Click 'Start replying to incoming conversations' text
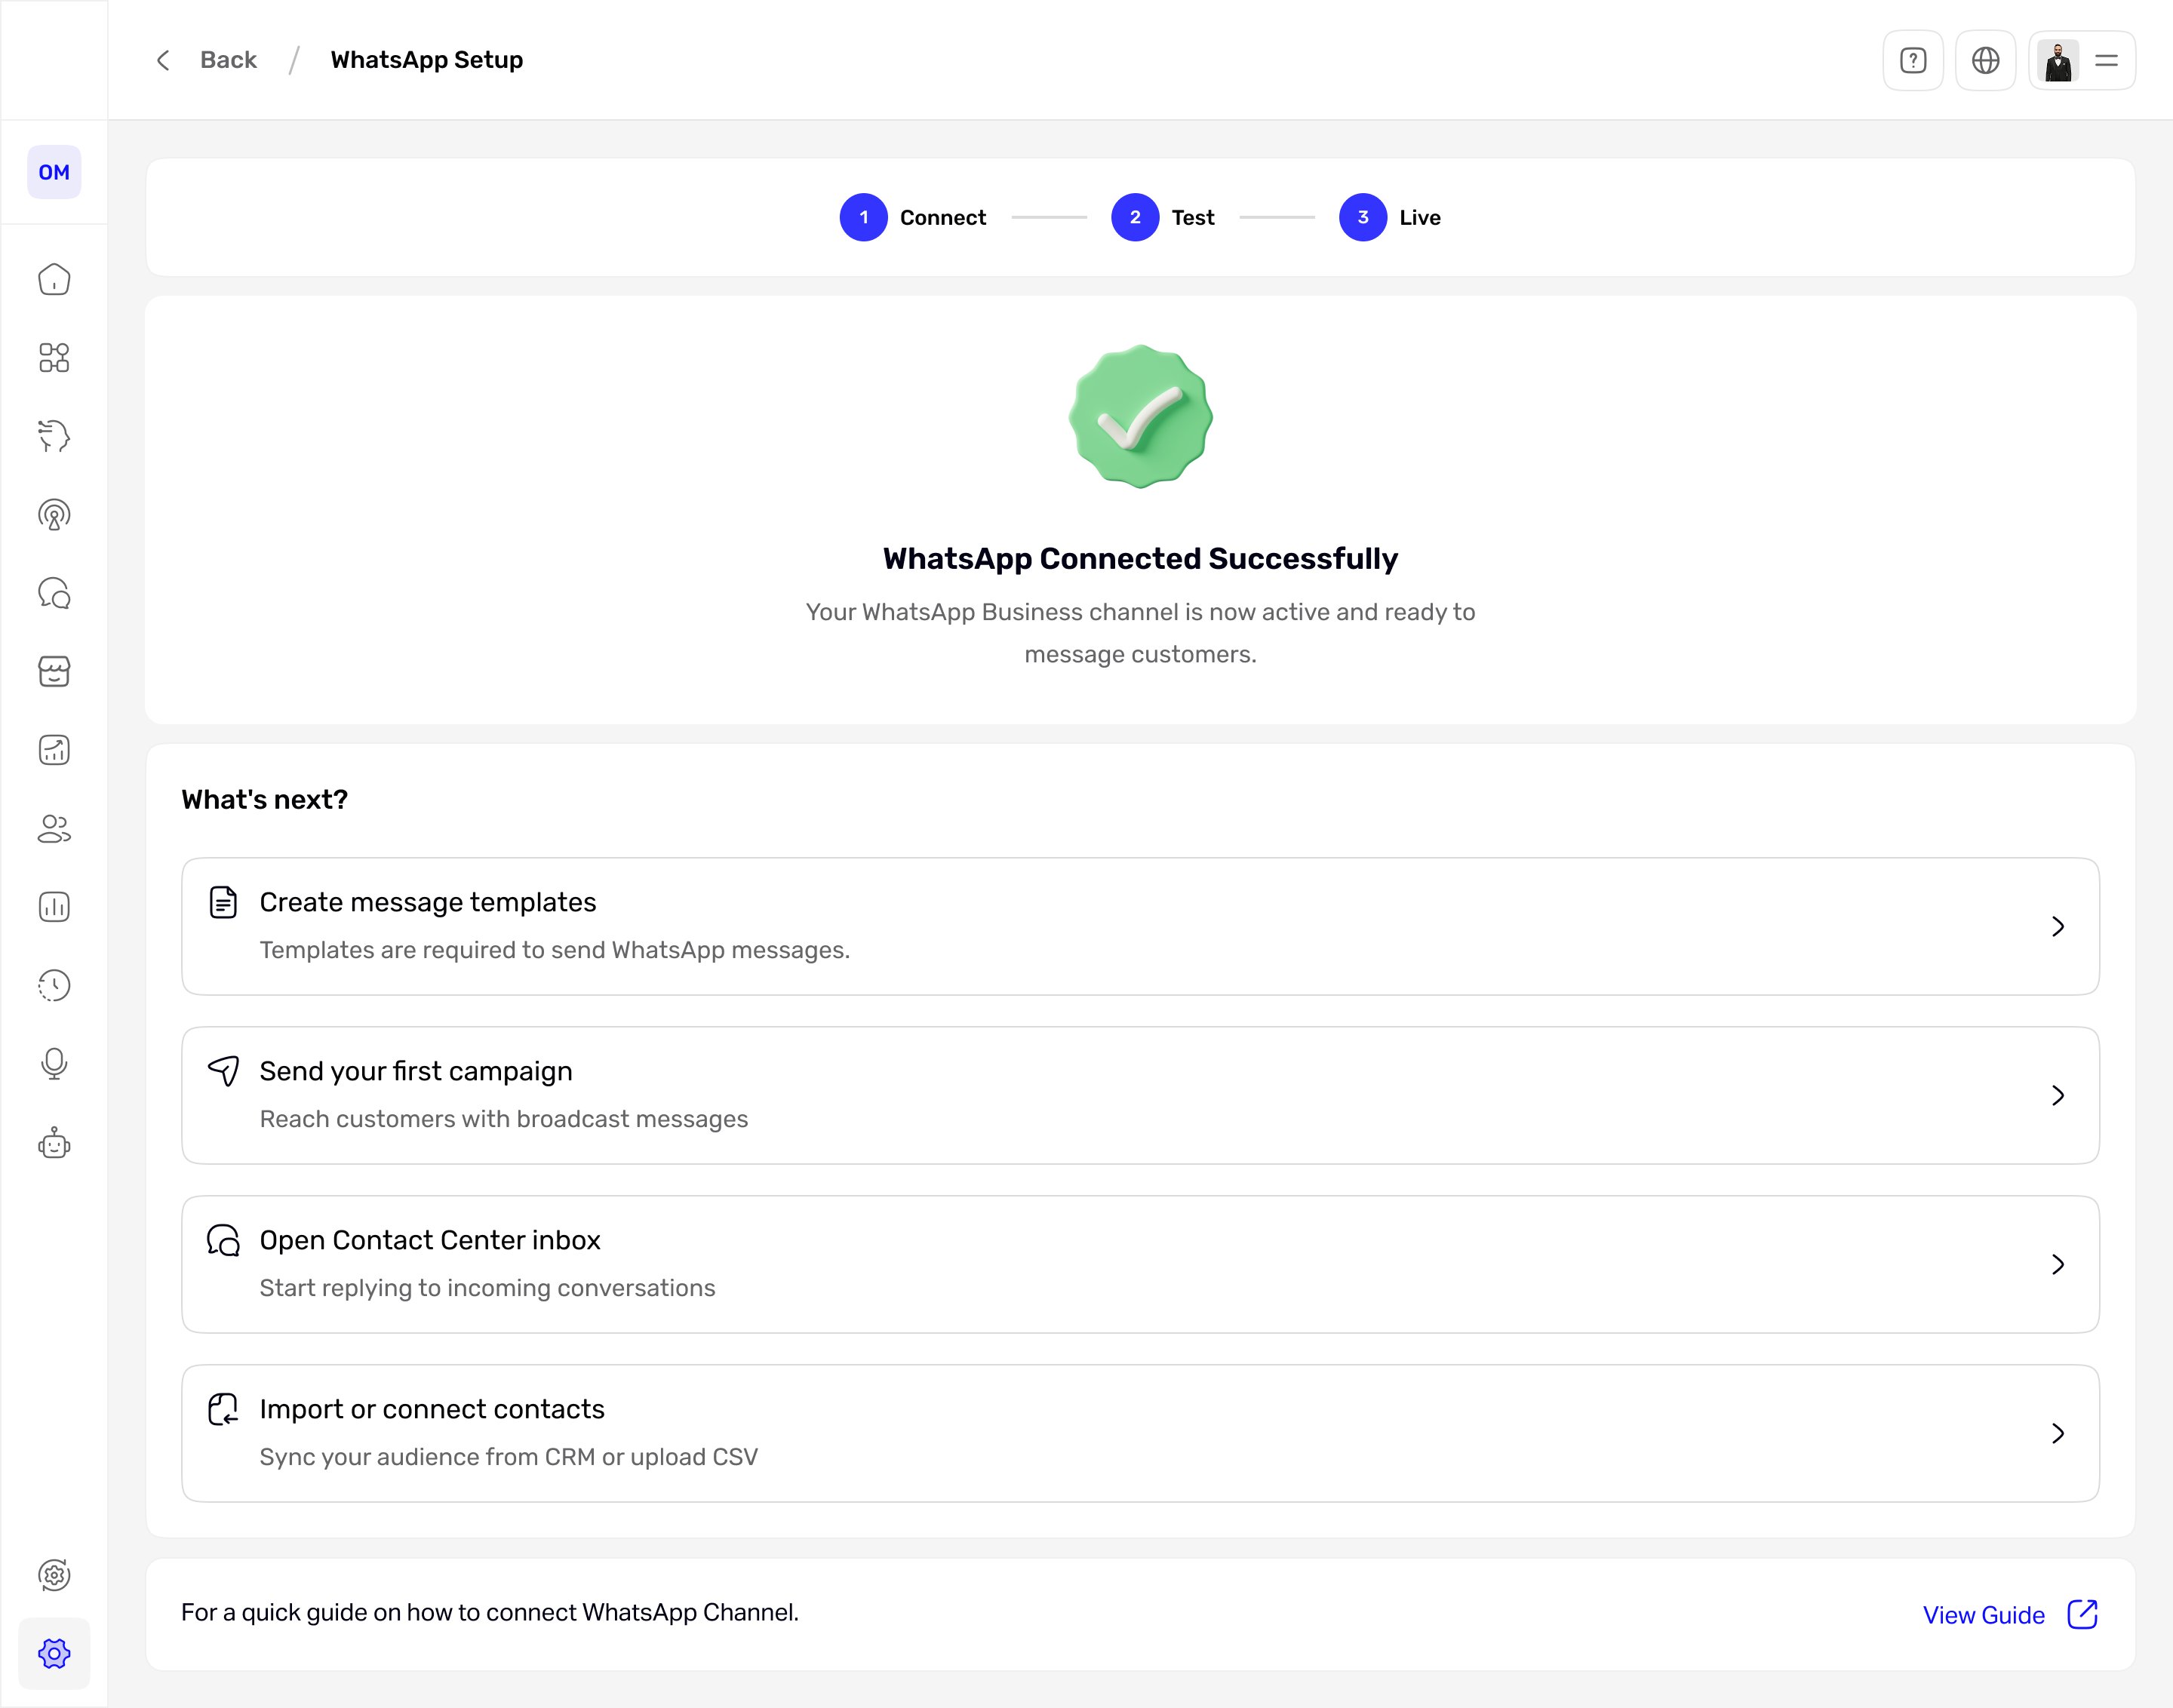 pyautogui.click(x=488, y=1288)
